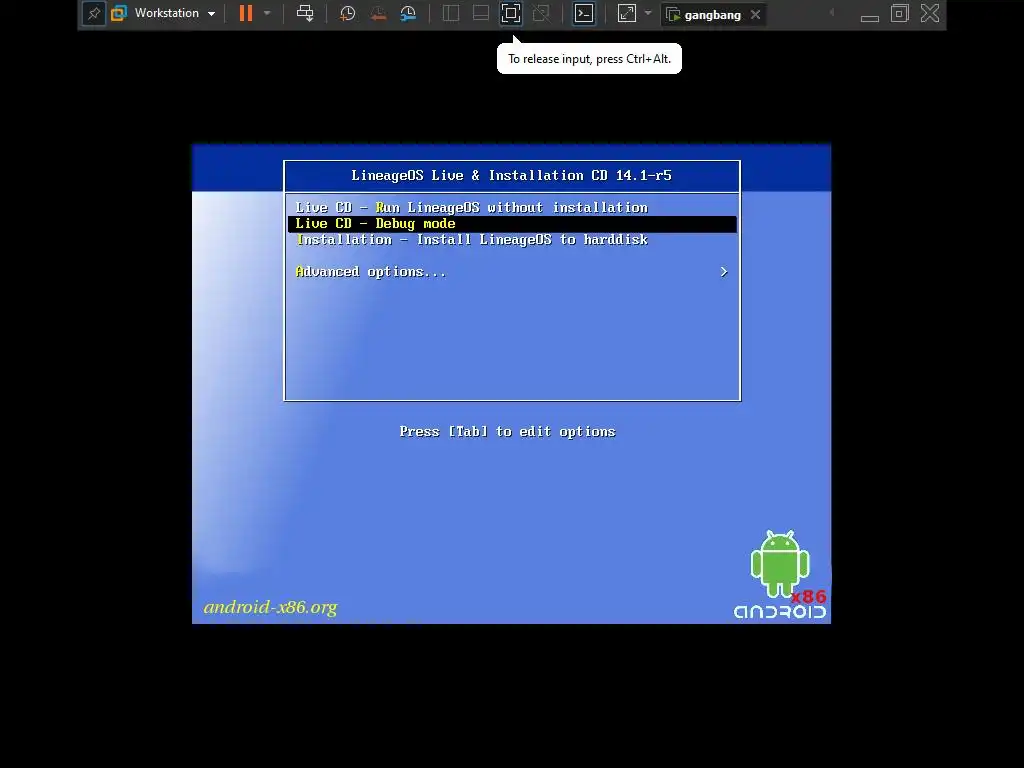Image resolution: width=1024 pixels, height=768 pixels.
Task: Open Advanced options submenu
Action: pyautogui.click(x=512, y=272)
